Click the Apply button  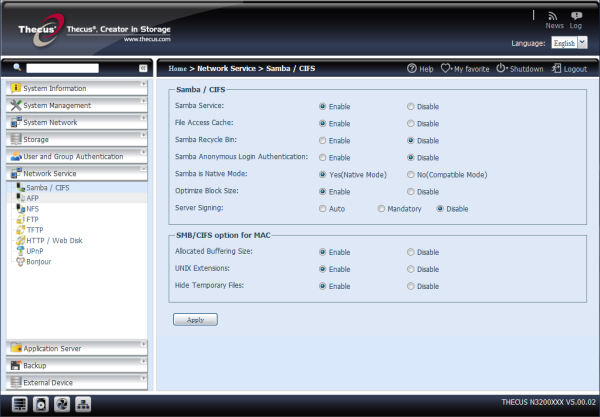point(195,320)
